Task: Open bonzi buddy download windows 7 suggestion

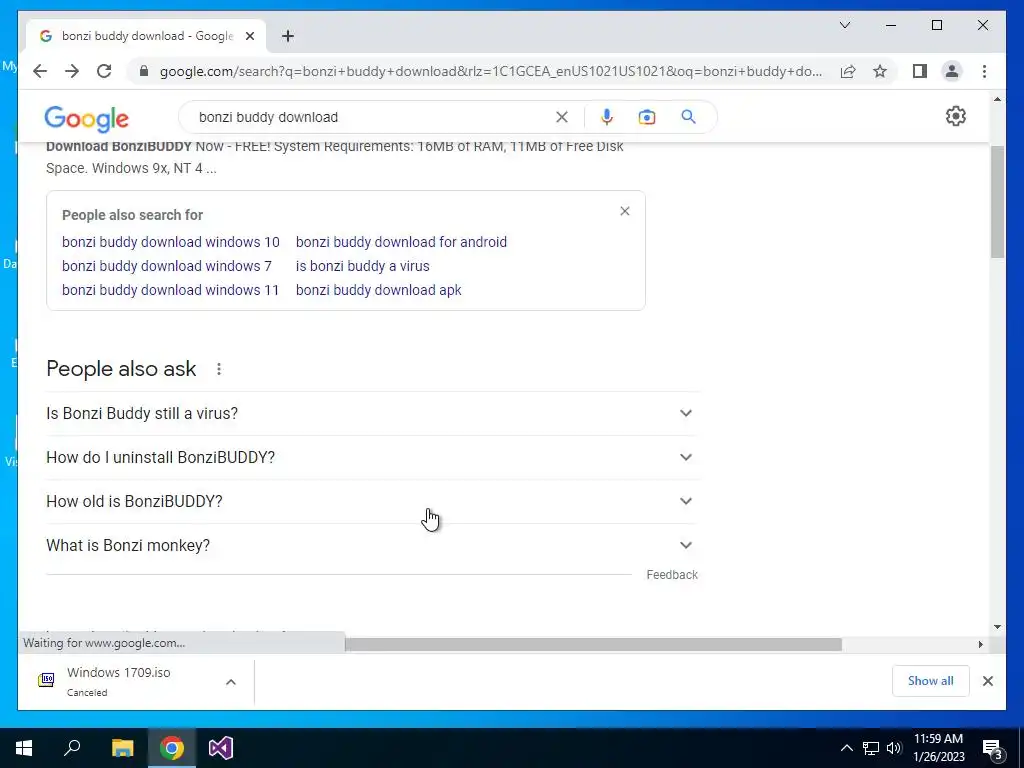Action: tap(167, 266)
